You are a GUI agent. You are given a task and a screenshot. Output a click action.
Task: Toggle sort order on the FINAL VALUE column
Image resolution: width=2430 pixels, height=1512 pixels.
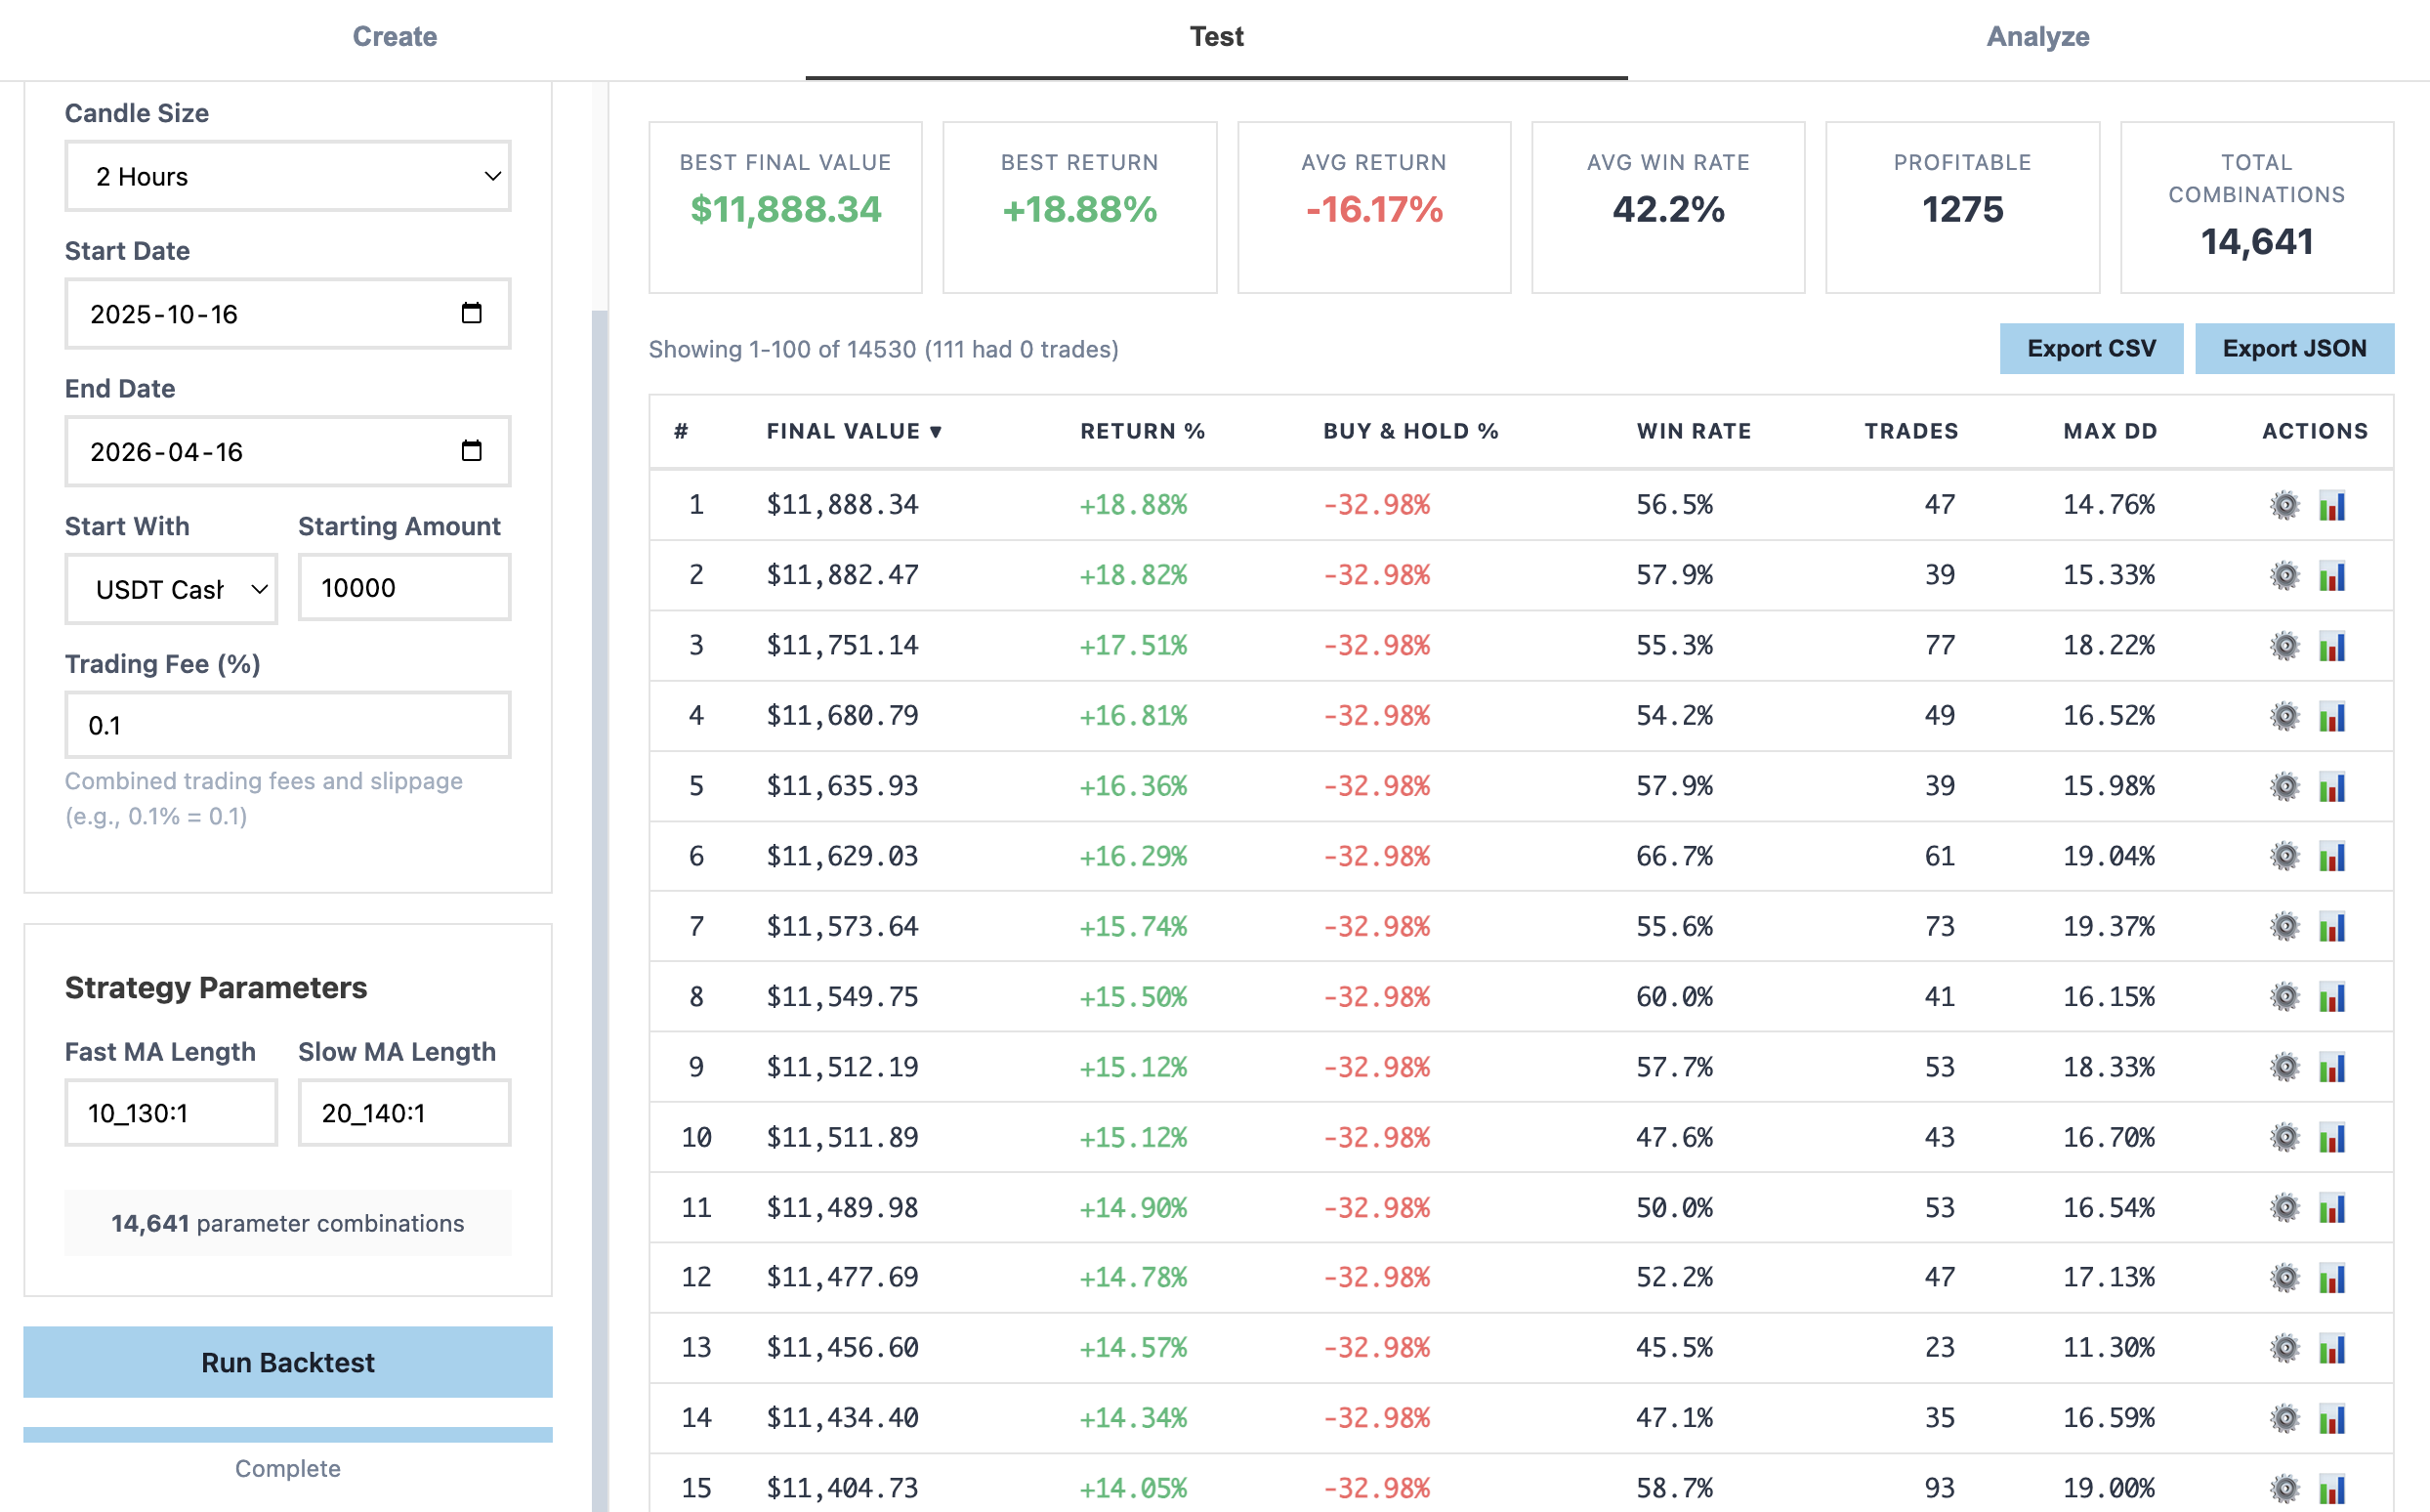[x=853, y=431]
